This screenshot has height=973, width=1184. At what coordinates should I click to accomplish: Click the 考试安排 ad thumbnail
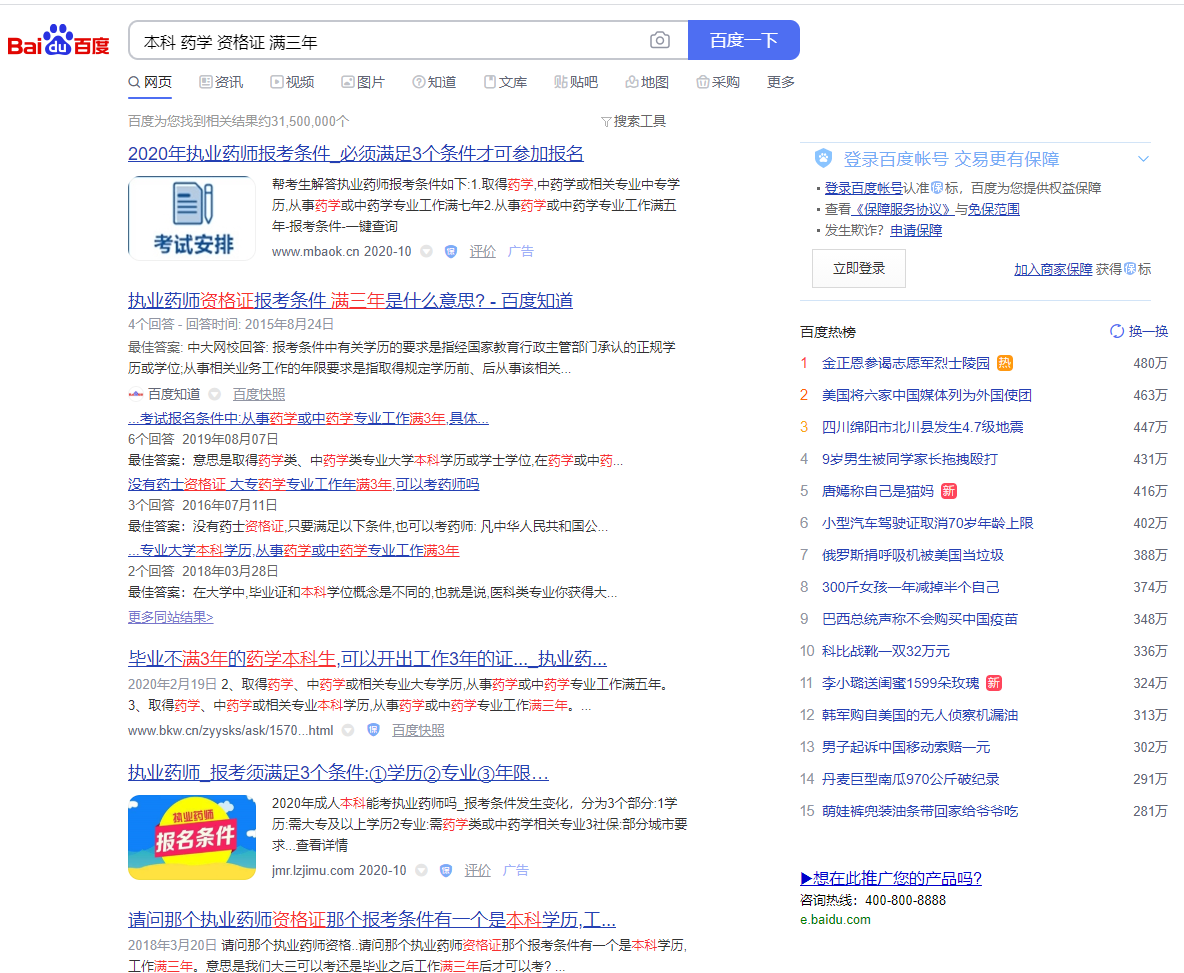click(x=192, y=218)
